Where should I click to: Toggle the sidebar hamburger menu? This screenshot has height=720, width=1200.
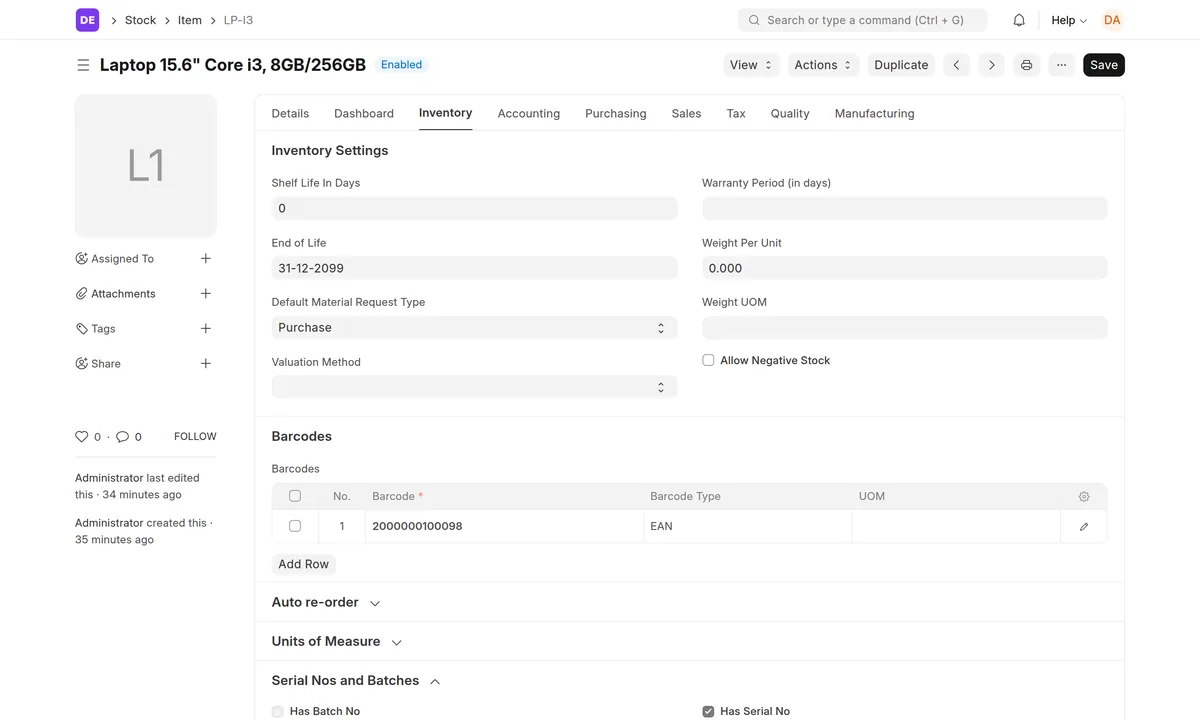coord(83,65)
